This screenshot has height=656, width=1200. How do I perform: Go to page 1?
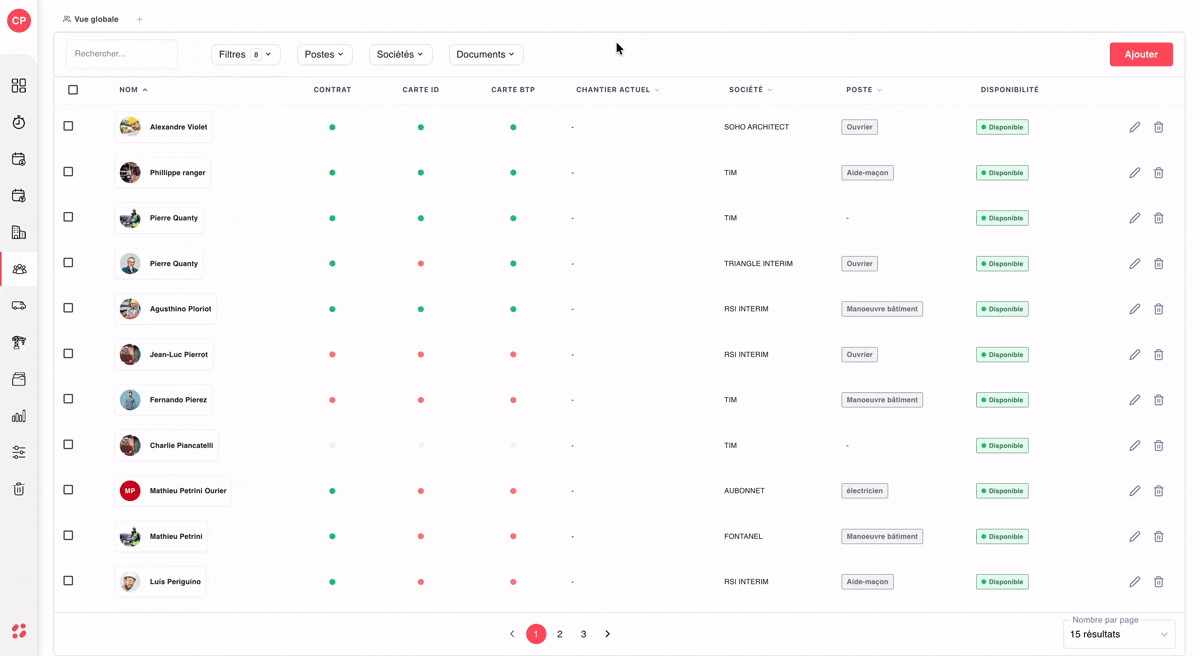point(536,634)
